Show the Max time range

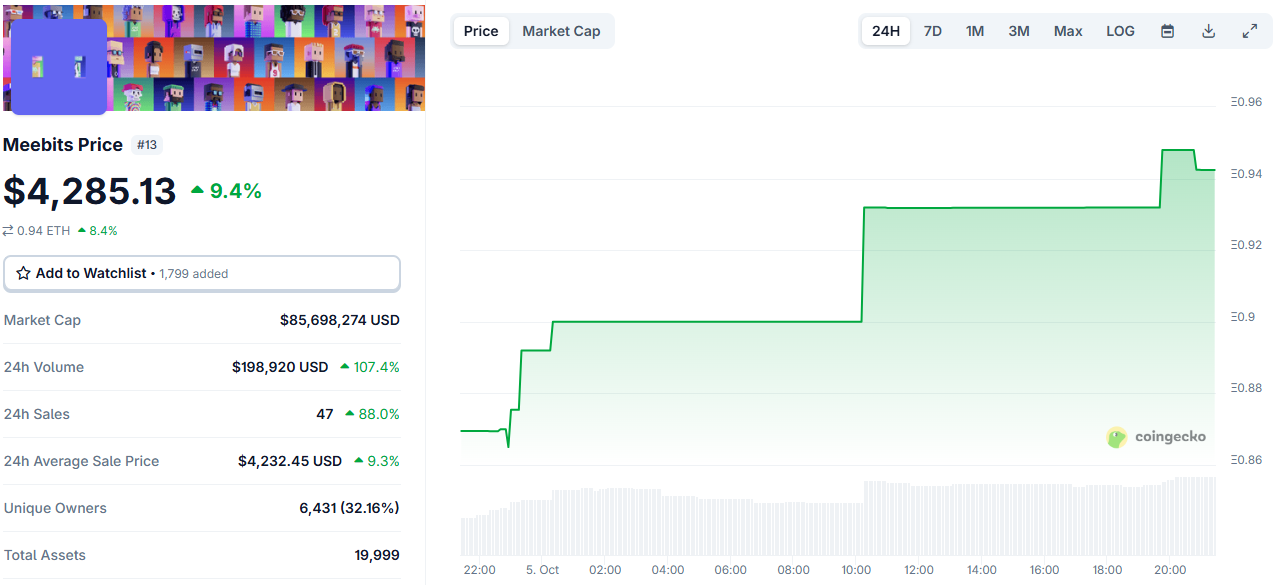[x=1068, y=31]
